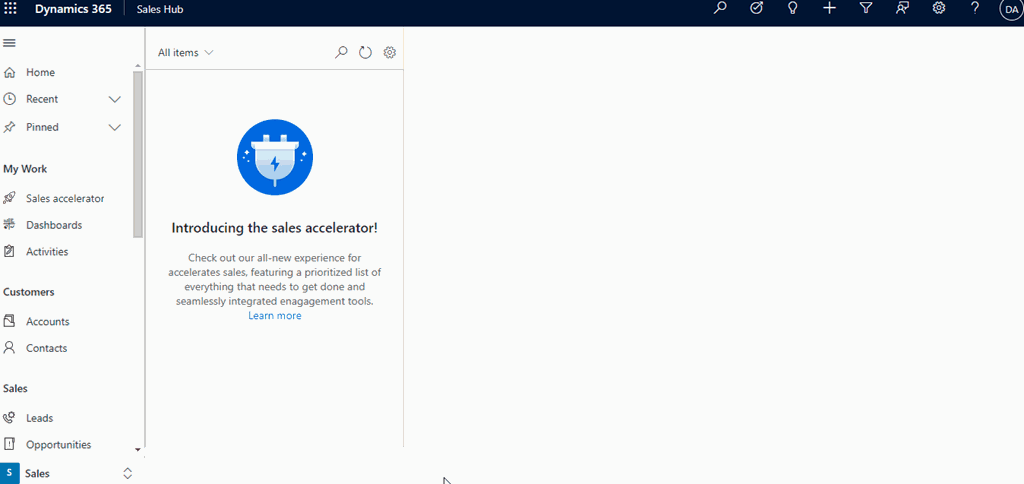This screenshot has height=484, width=1024.
Task: Open the All items filter dropdown
Action: 186,53
